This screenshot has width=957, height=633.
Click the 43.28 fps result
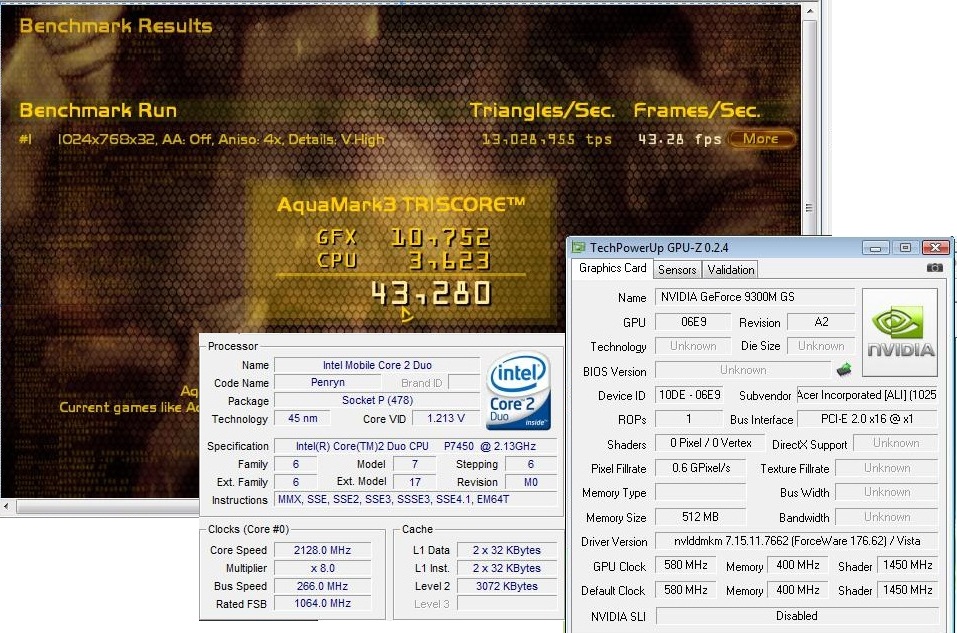coord(679,139)
